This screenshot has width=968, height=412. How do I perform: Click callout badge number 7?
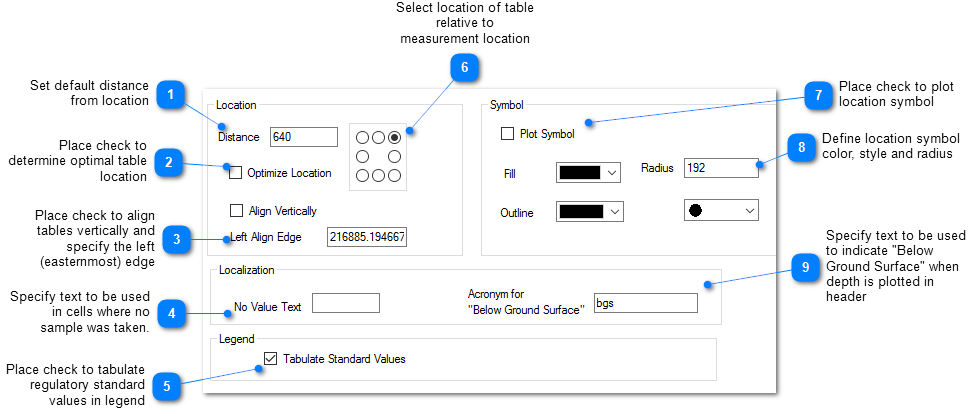point(817,96)
